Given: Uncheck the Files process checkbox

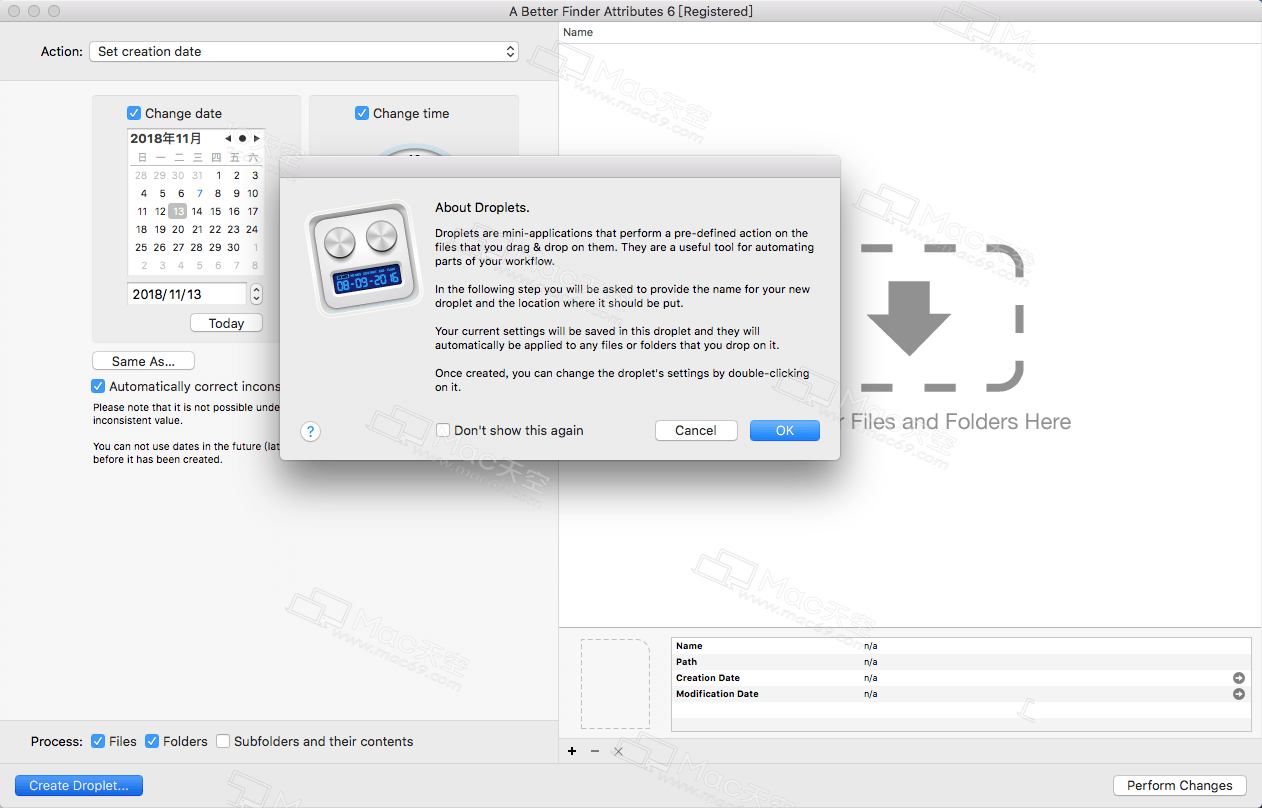Looking at the screenshot, I should [98, 741].
